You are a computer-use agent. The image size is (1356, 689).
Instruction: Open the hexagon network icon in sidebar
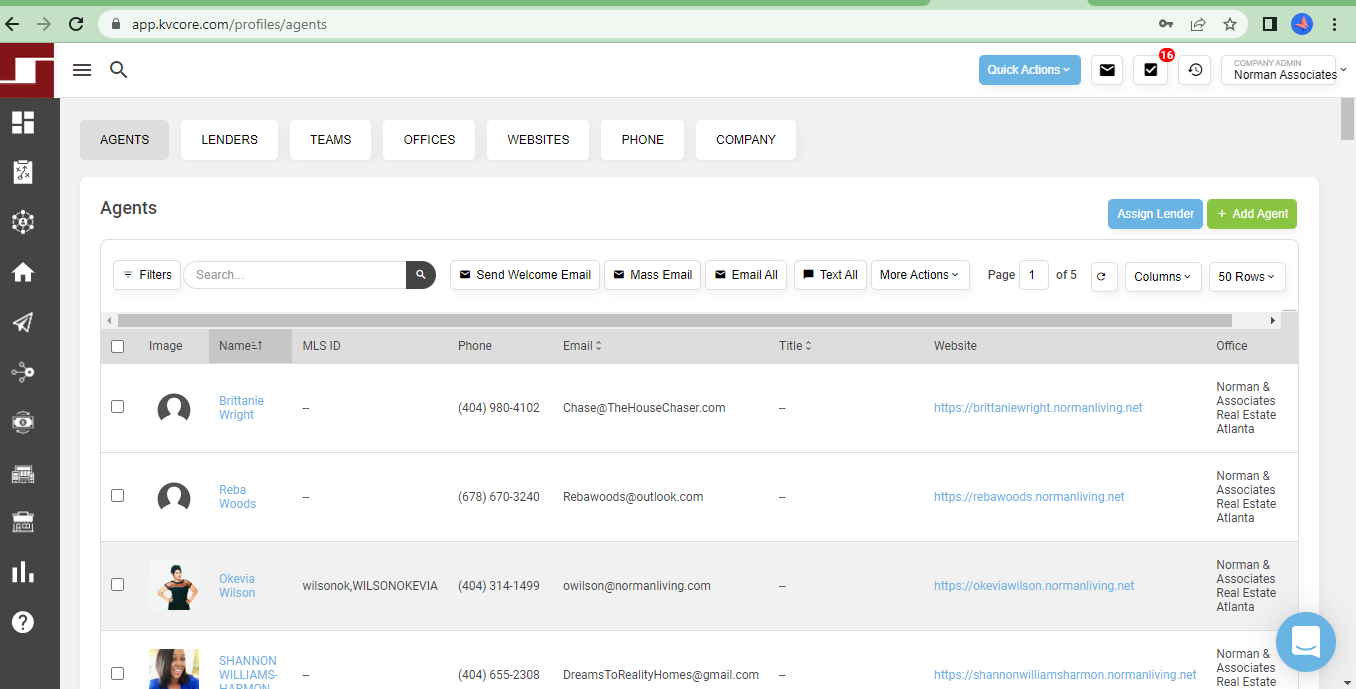click(x=23, y=222)
